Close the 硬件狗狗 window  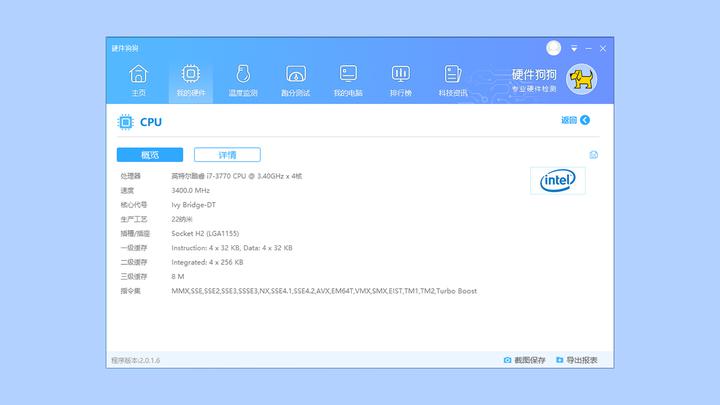coord(603,48)
